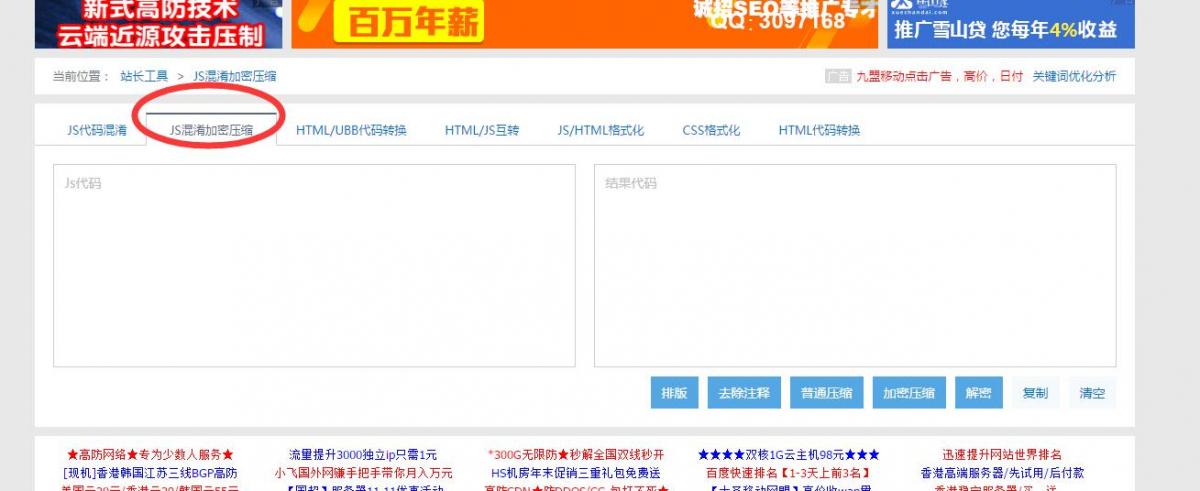
Task: Click 香港高端服务器/先试用/后付款 link
Action: (x=1002, y=473)
